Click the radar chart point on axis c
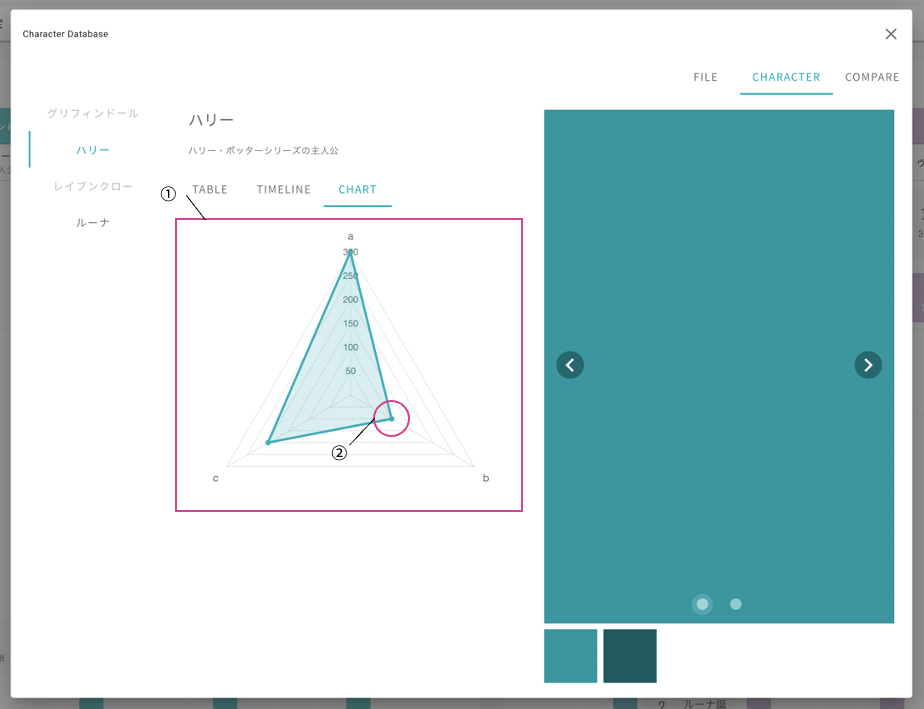The image size is (924, 709). point(268,442)
